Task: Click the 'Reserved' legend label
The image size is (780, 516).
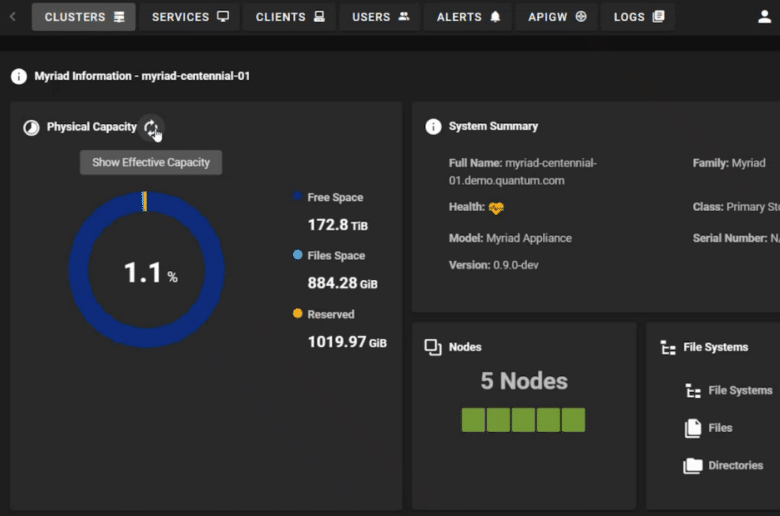Action: pyautogui.click(x=331, y=314)
